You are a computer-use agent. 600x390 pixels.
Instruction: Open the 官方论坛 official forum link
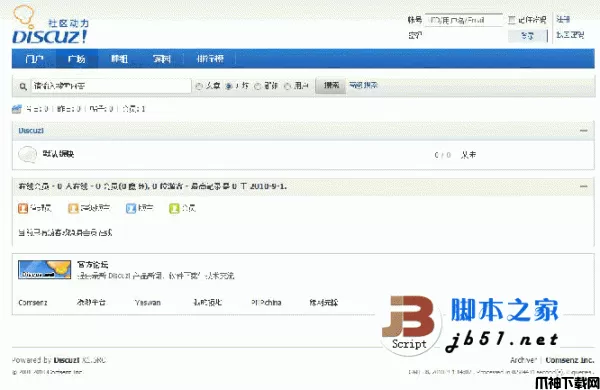pos(92,264)
